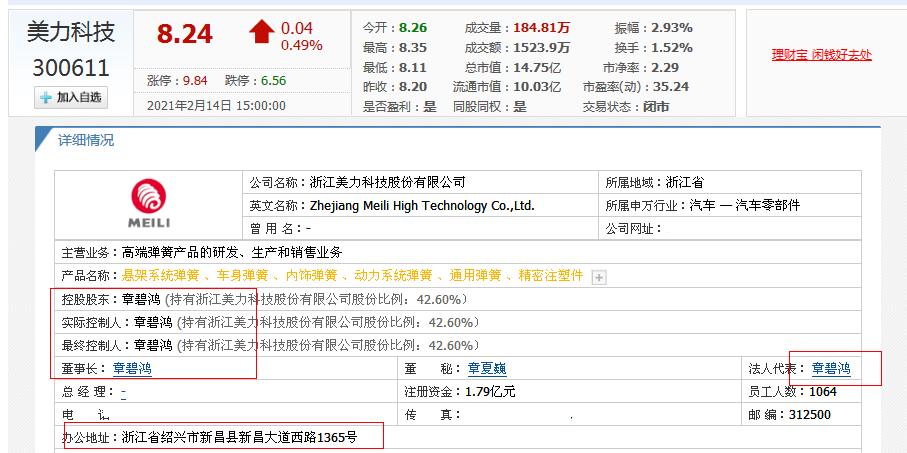Click the 涨停 value 9.84
907x453 pixels.
(x=195, y=80)
